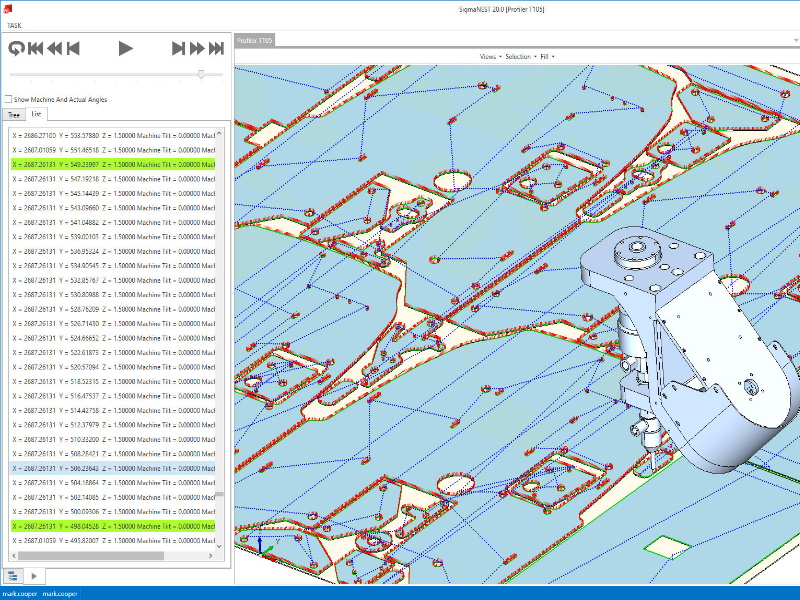Click the list's scroll right arrow

(211, 556)
